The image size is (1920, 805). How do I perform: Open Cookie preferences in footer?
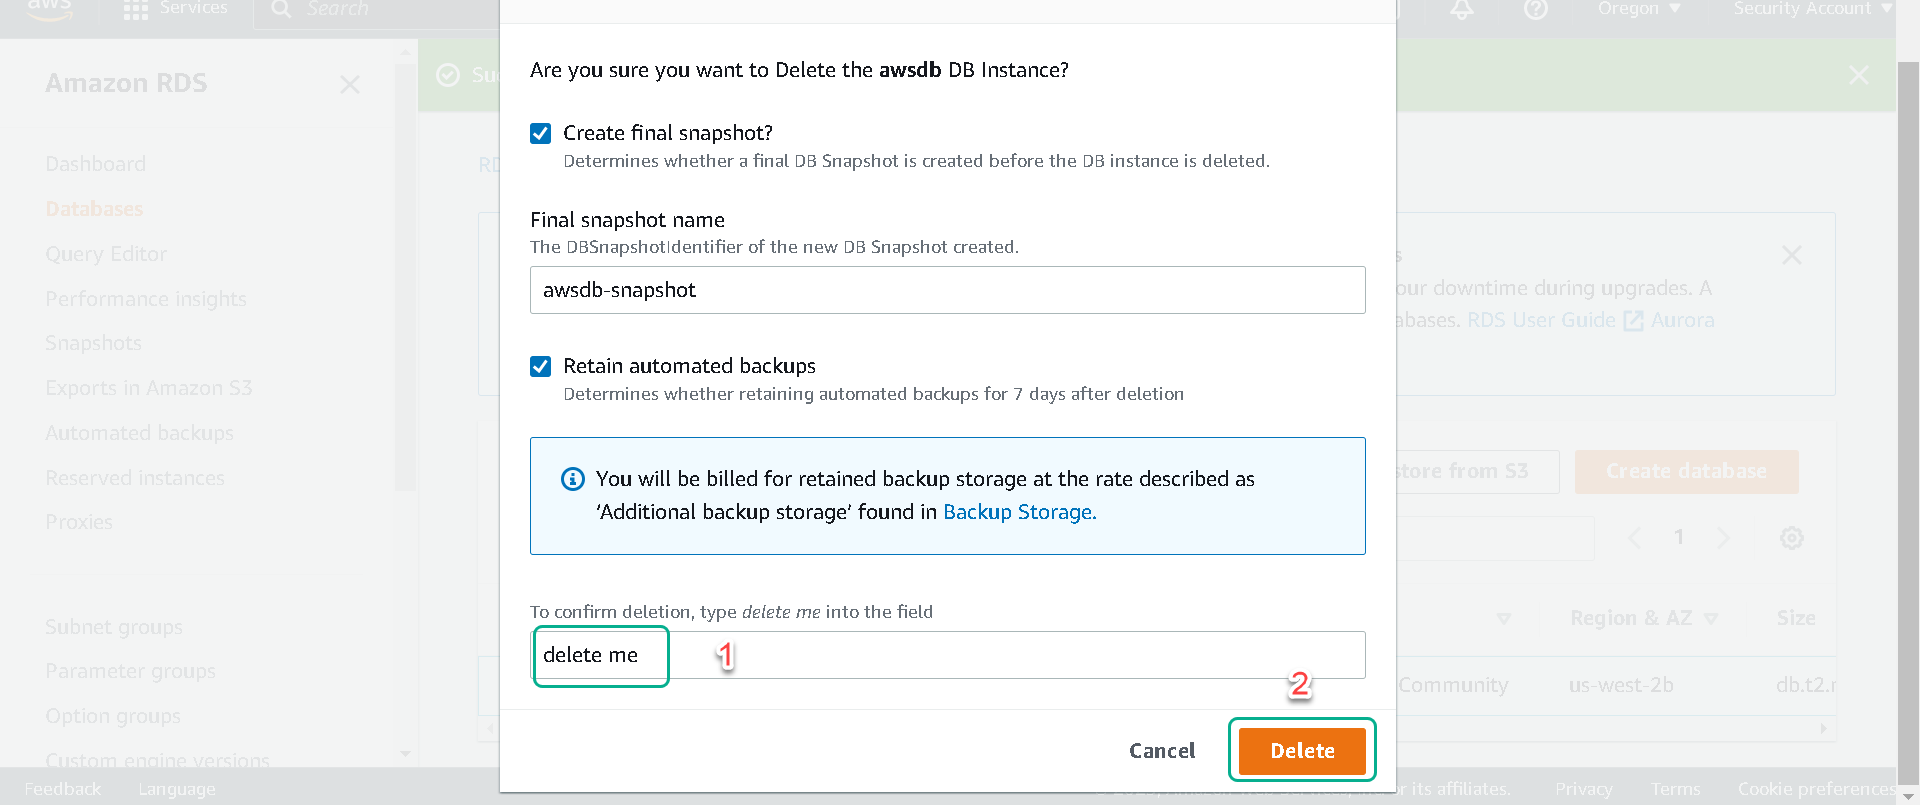pyautogui.click(x=1816, y=789)
